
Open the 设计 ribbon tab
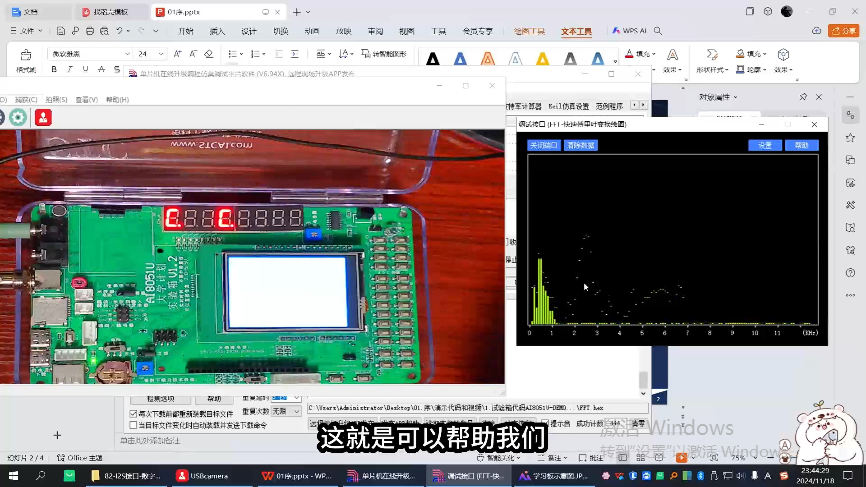click(x=249, y=31)
